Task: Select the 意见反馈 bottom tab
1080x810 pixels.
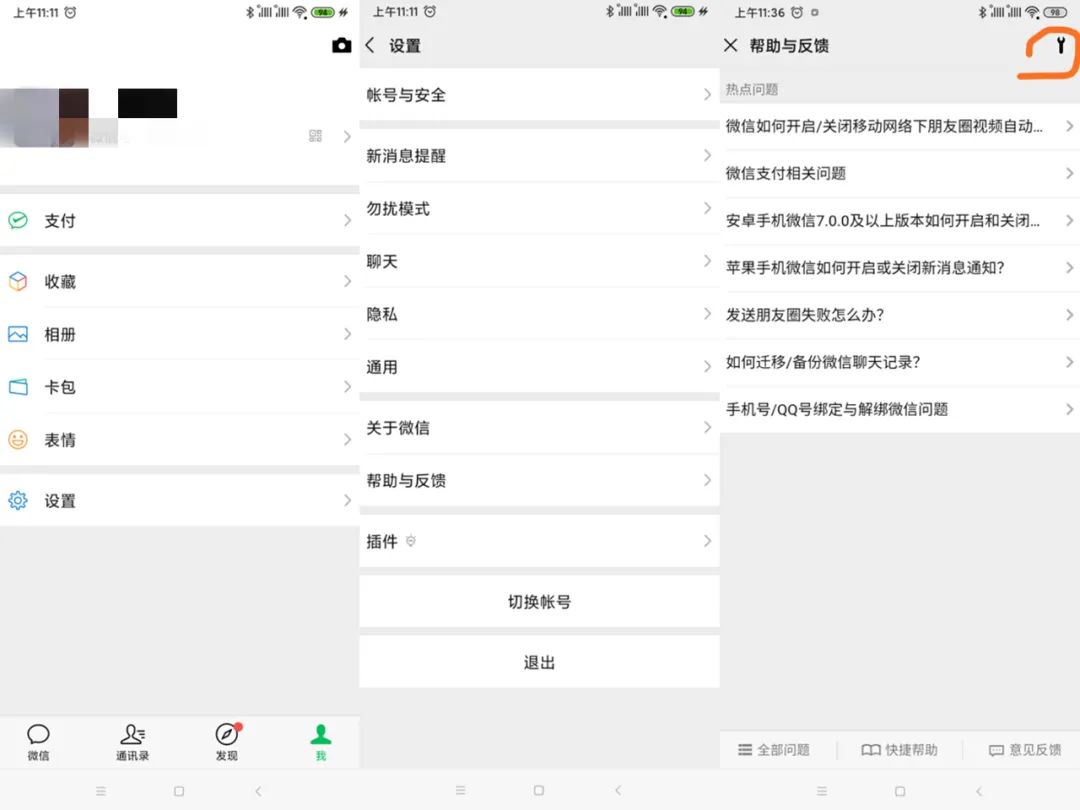Action: pos(1025,749)
